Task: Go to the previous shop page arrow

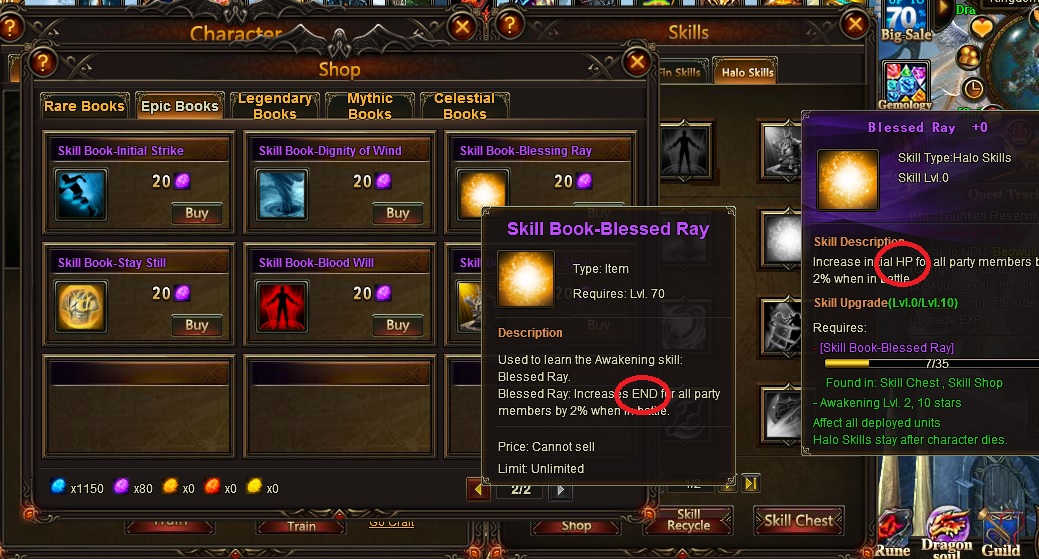Action: 478,490
